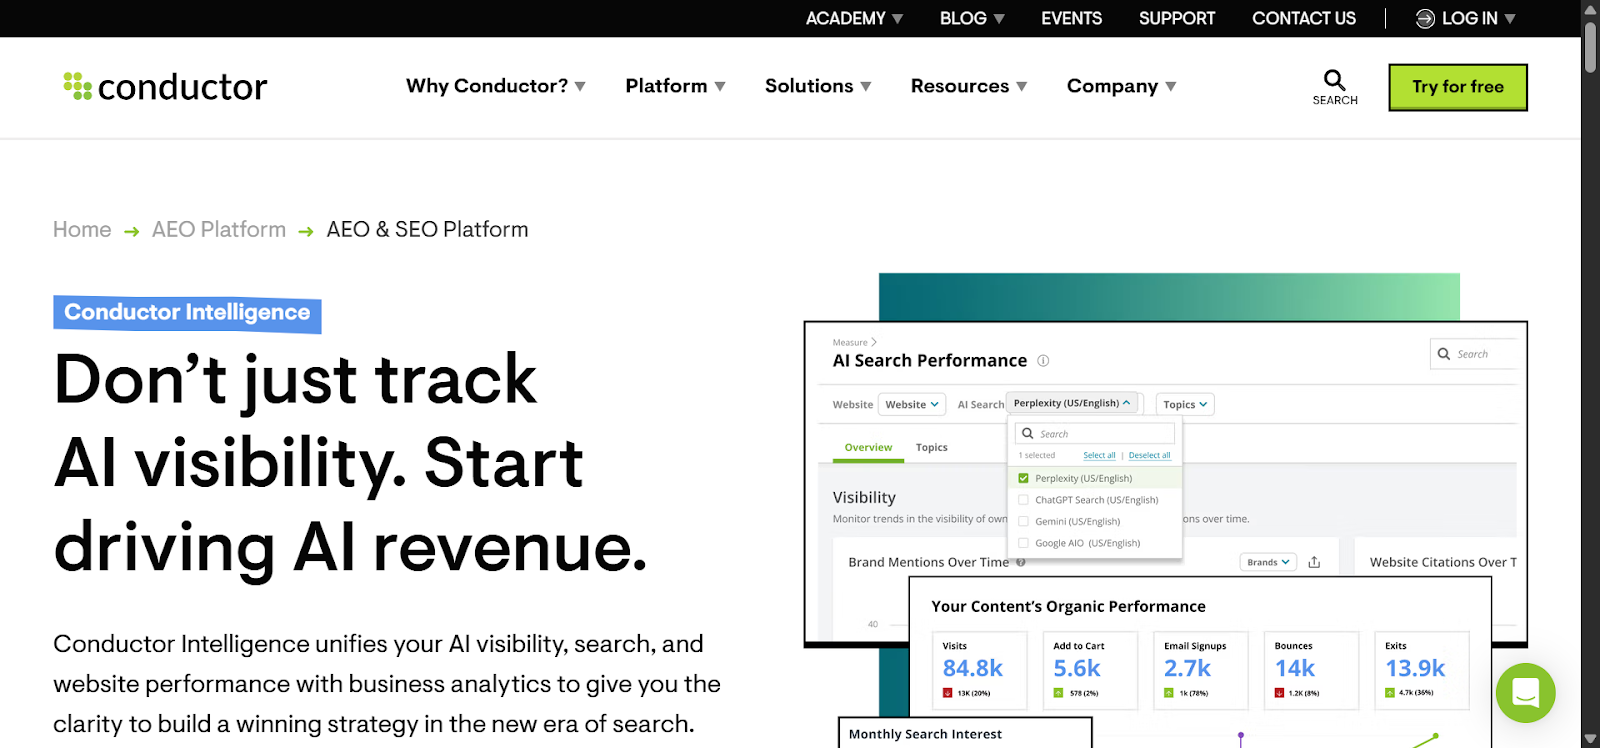This screenshot has width=1600, height=748.
Task: Open the Website dropdown
Action: pyautogui.click(x=910, y=404)
